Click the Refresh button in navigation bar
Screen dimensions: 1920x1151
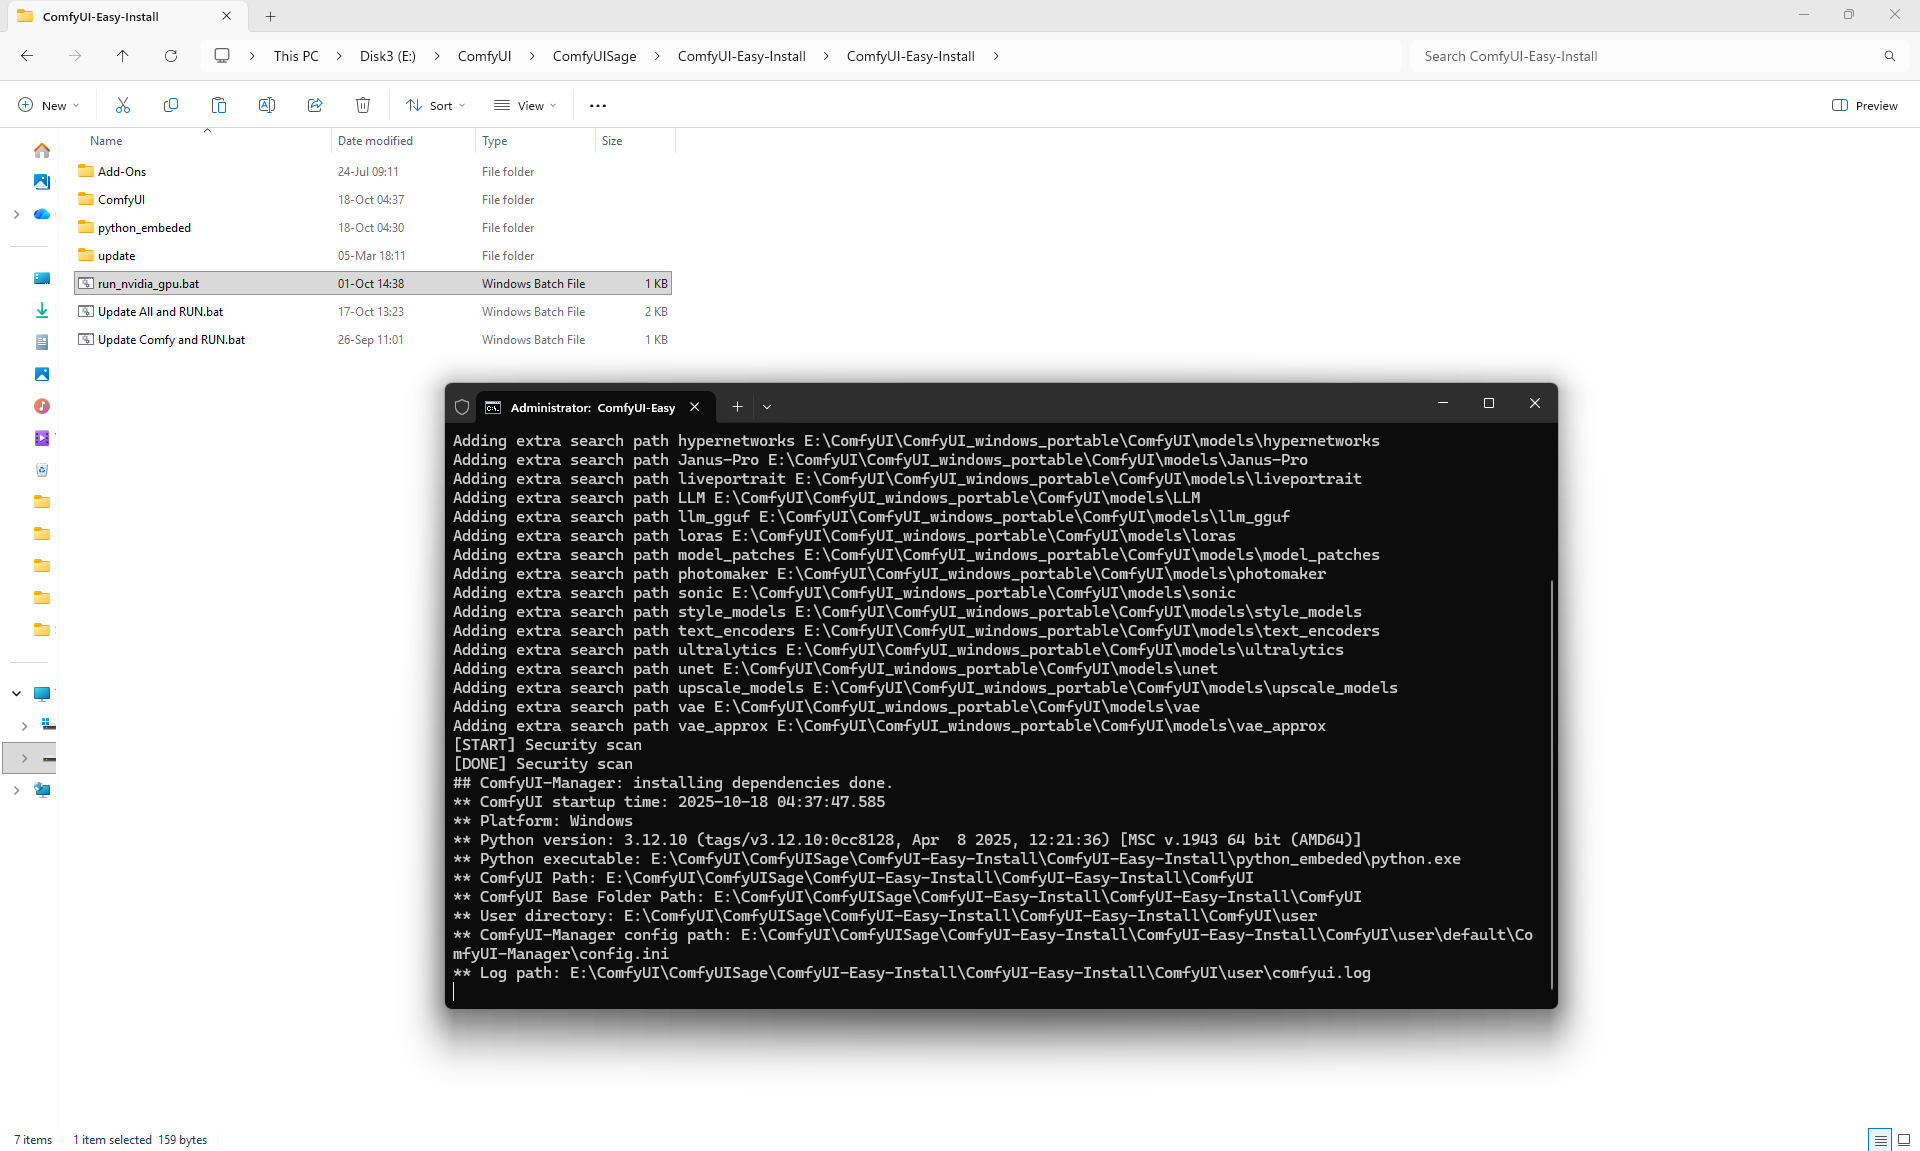click(x=171, y=56)
